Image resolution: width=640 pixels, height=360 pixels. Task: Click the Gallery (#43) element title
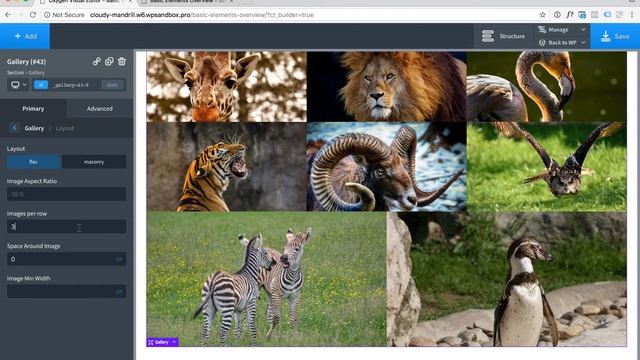tap(27, 62)
